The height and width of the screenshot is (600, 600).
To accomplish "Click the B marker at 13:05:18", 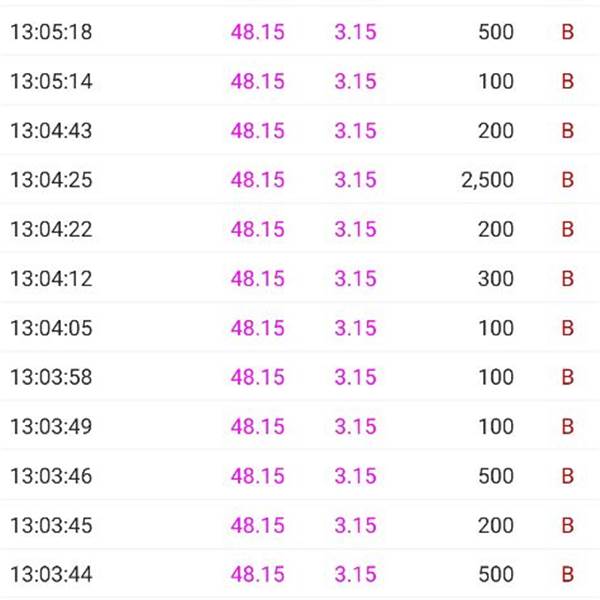I will tap(568, 32).
